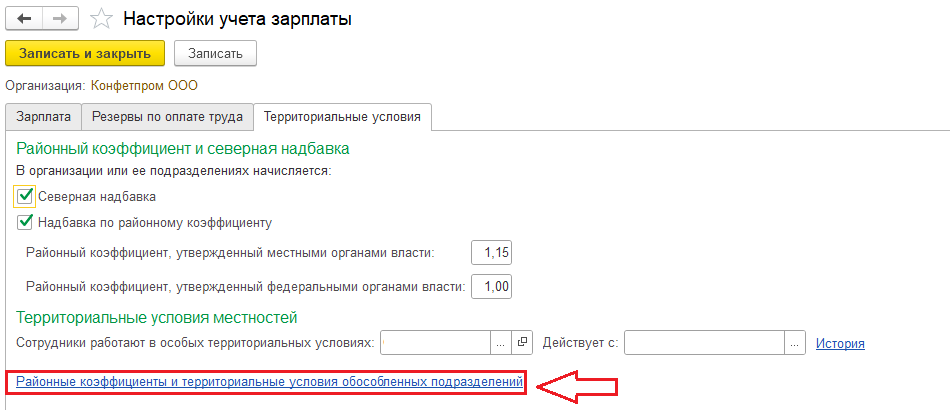Open the 'Резервы по оплате труда' tab
The image size is (950, 410).
pyautogui.click(x=167, y=117)
